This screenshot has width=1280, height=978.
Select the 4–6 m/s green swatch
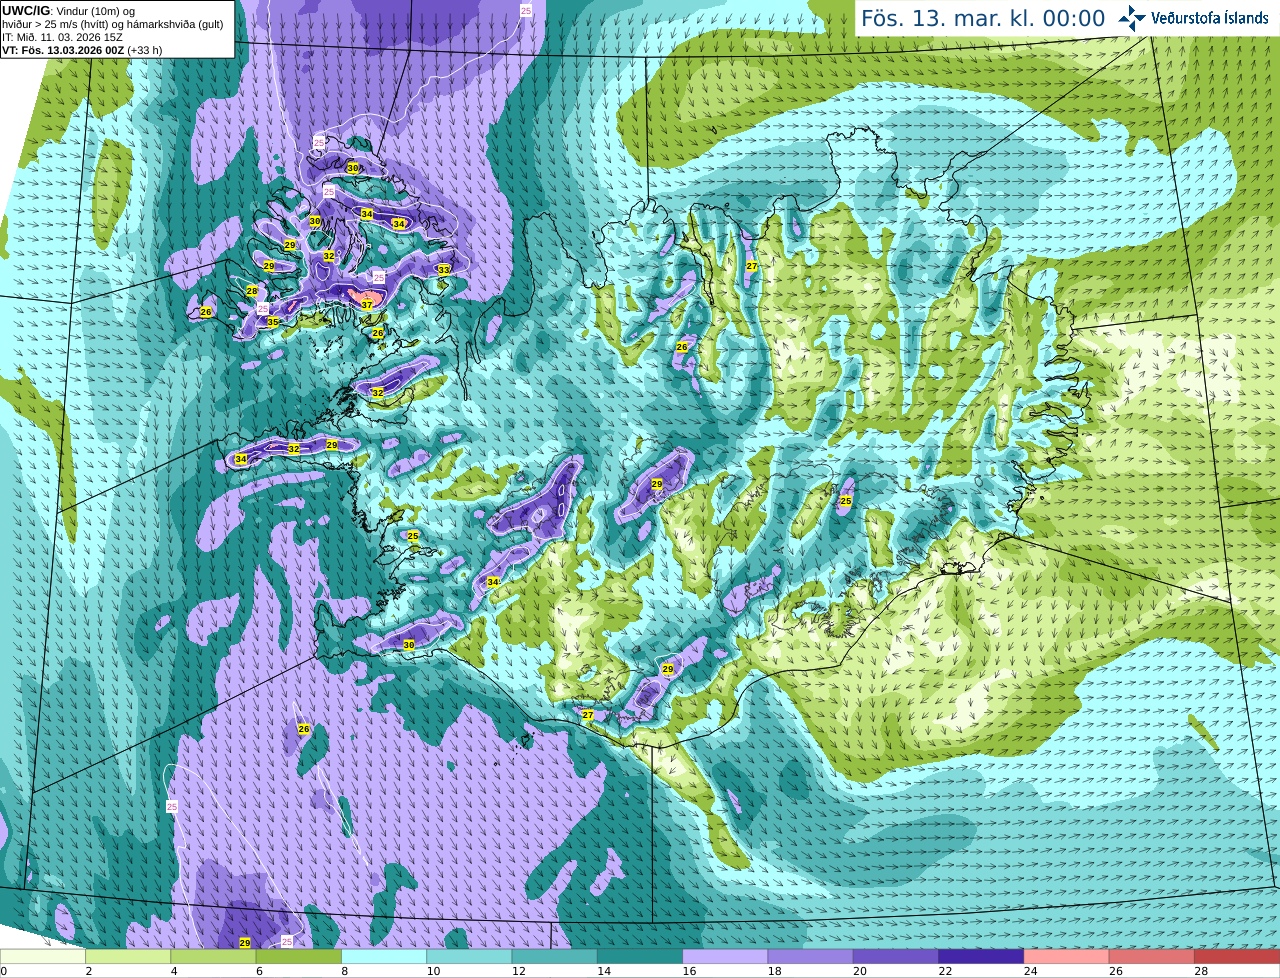point(214,956)
